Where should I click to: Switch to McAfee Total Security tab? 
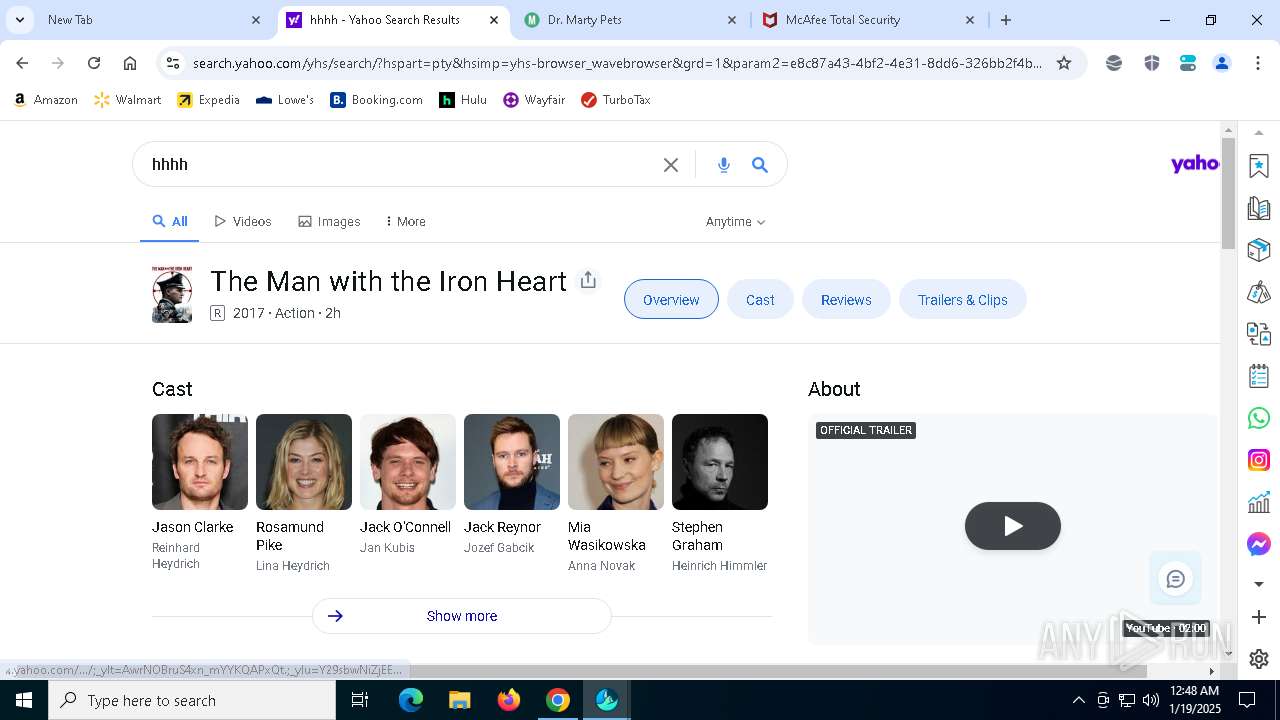(x=870, y=20)
